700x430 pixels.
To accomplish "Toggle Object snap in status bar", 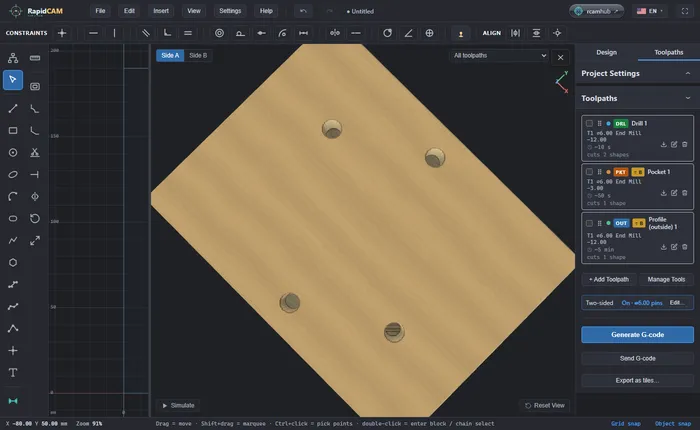I will 673,424.
